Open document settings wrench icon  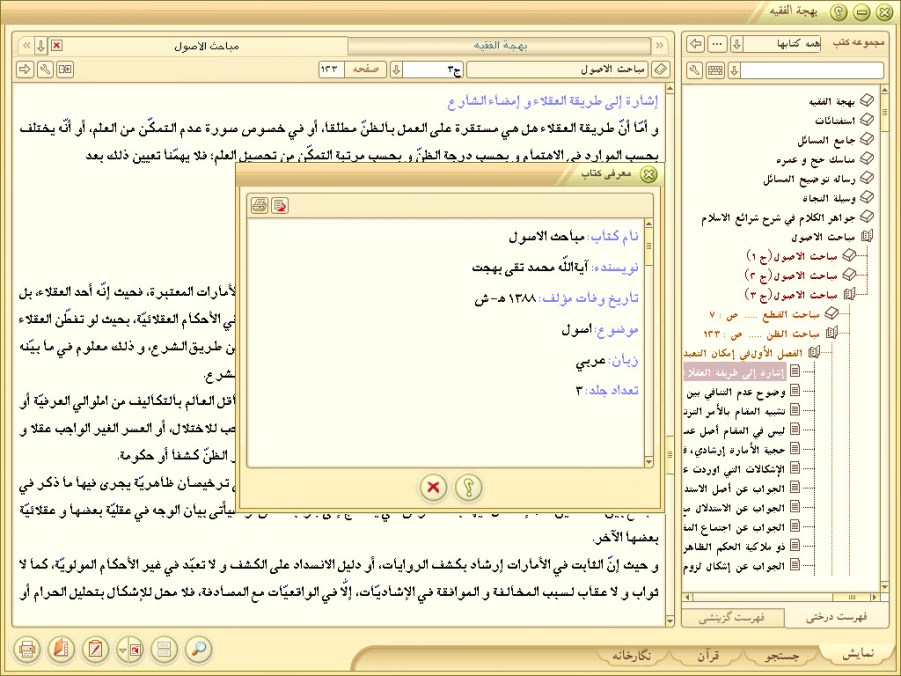point(45,70)
